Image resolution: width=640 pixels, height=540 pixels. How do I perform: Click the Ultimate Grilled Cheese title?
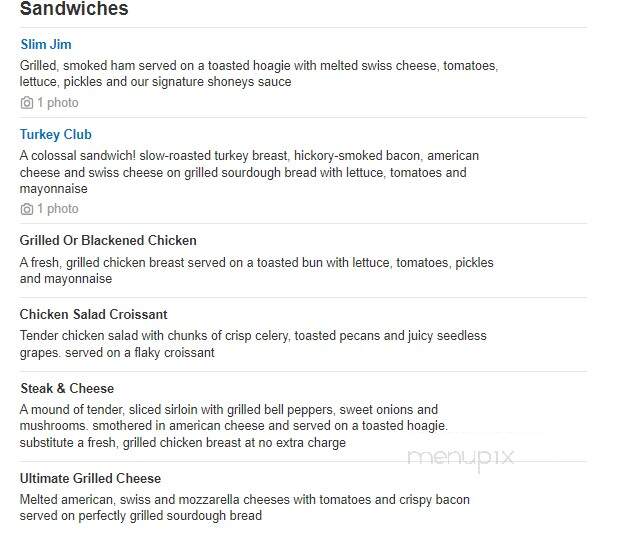(x=90, y=478)
